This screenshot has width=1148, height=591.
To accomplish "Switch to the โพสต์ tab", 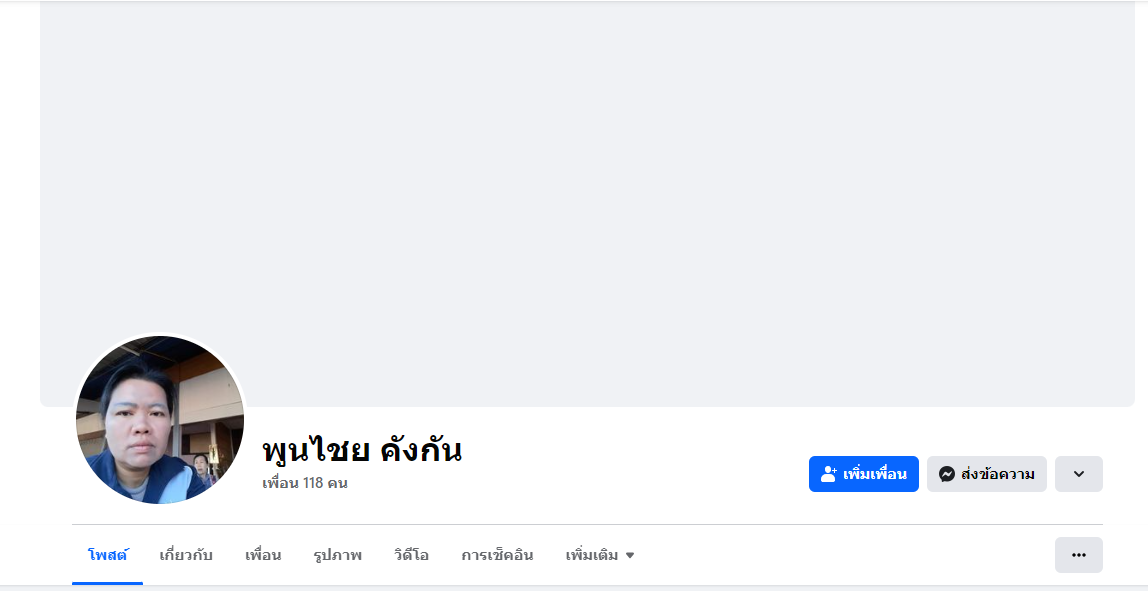I will [107, 555].
